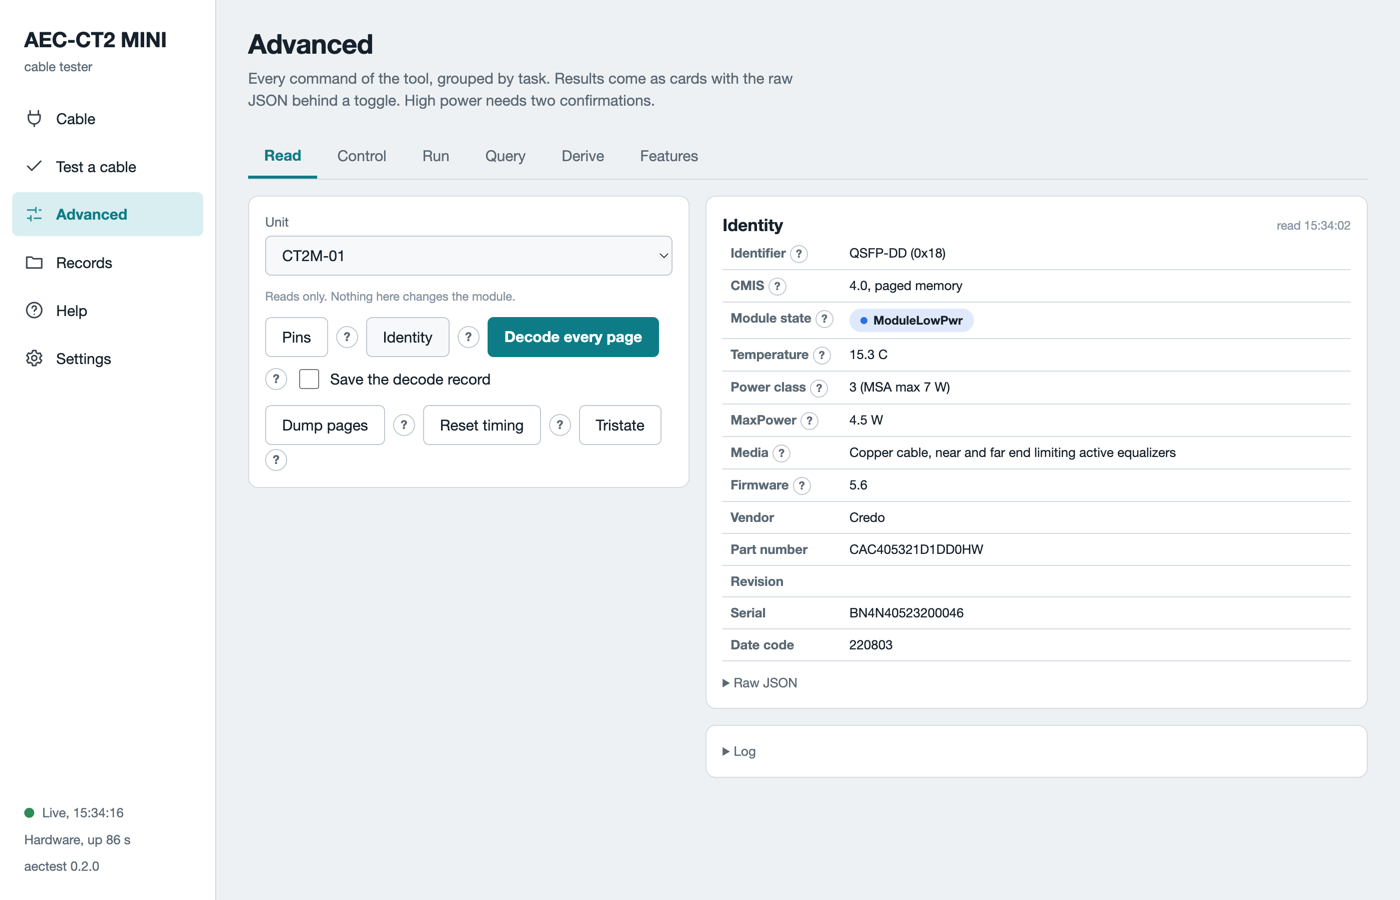Open Records in the sidebar
Screen dimensions: 1400x900
pos(107,262)
